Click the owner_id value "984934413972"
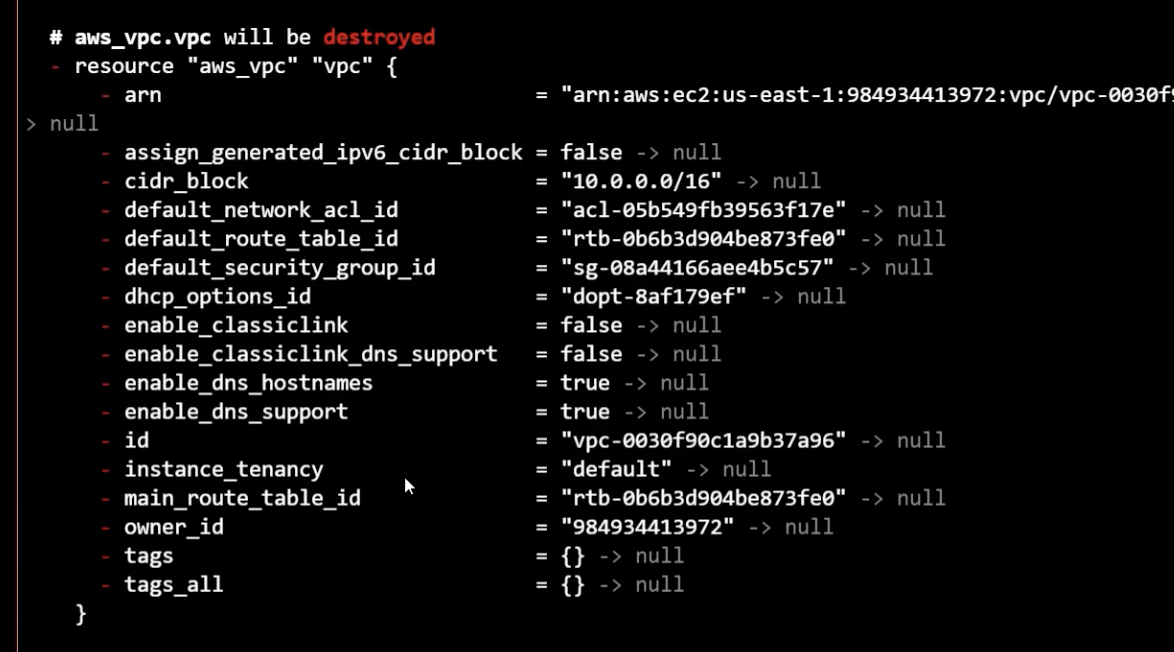The width and height of the screenshot is (1174, 652). point(648,527)
